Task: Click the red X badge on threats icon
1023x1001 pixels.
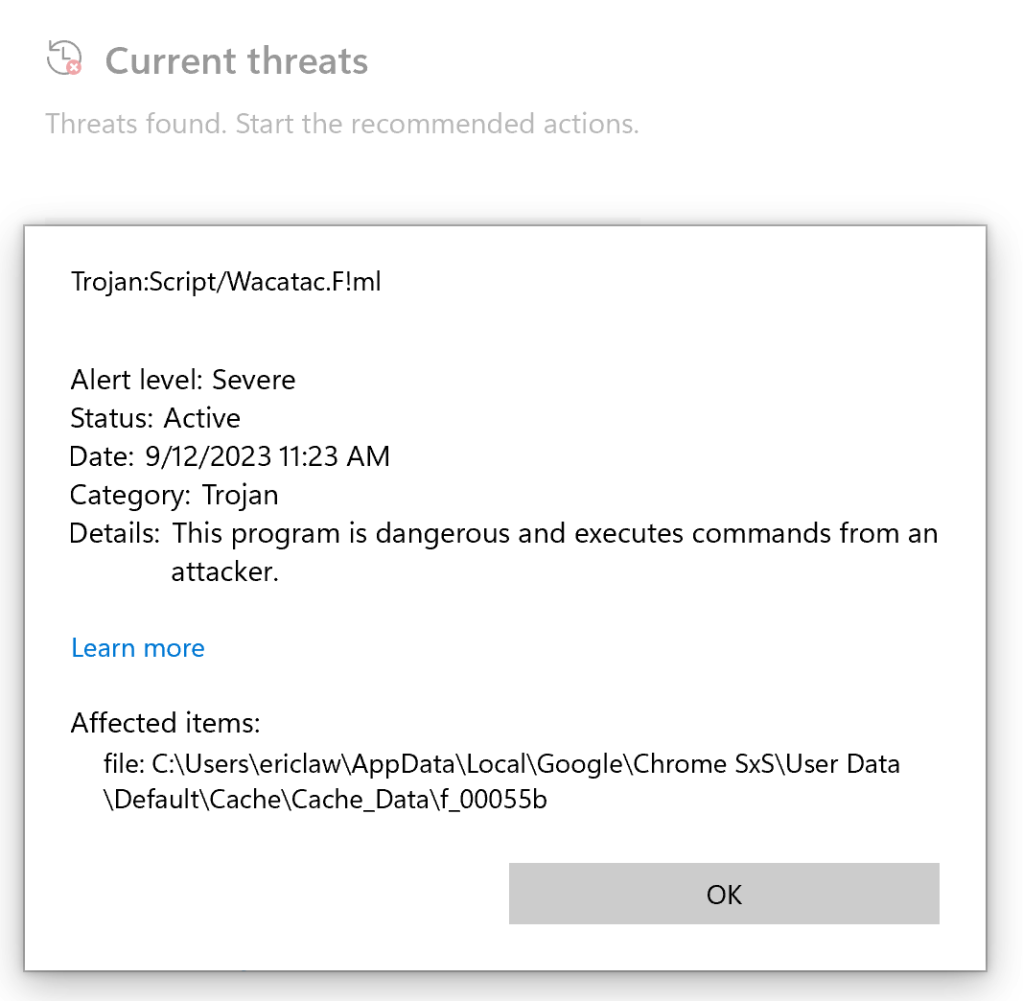Action: [x=73, y=68]
